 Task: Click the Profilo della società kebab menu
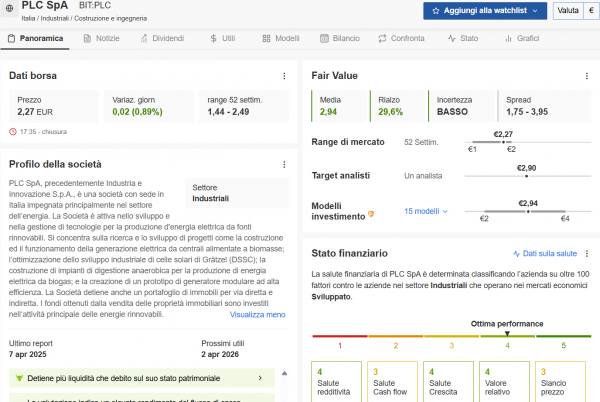tap(286, 164)
